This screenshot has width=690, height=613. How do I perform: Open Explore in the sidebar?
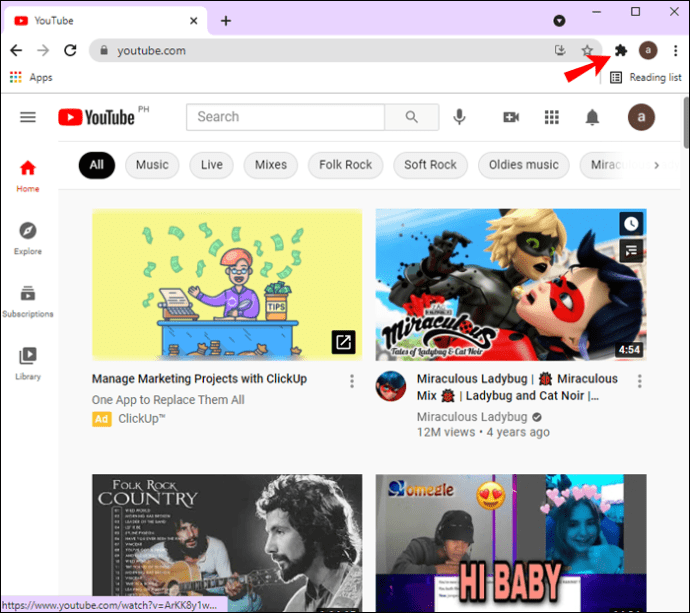(28, 239)
